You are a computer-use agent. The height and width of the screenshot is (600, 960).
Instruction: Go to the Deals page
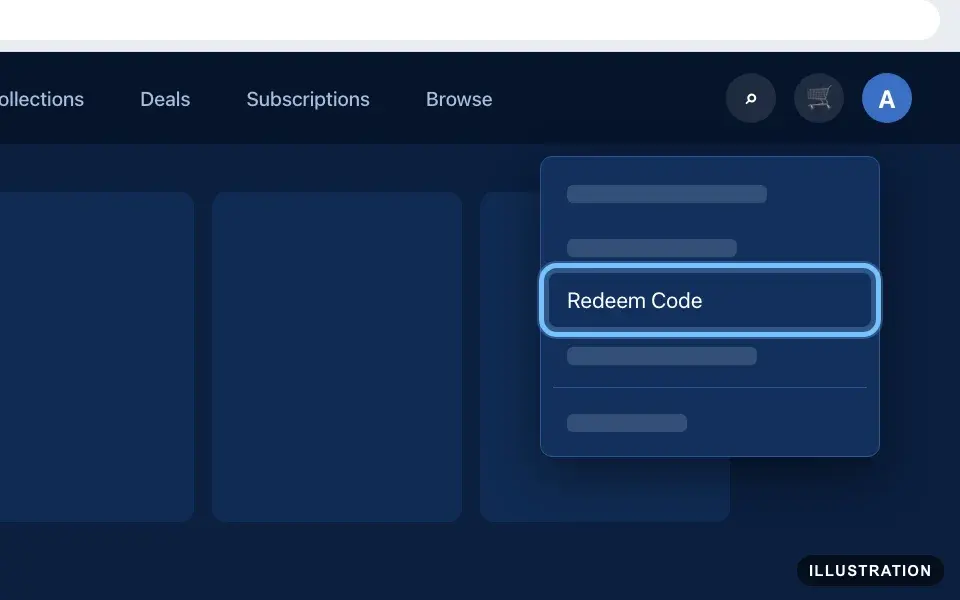click(165, 99)
